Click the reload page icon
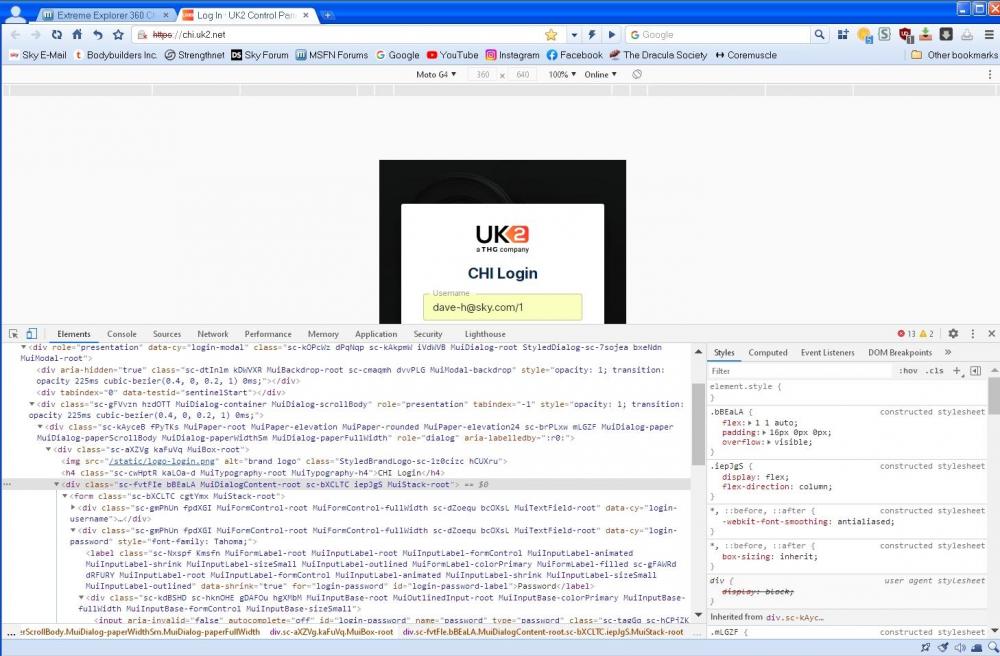1000x656 pixels. pyautogui.click(x=57, y=35)
